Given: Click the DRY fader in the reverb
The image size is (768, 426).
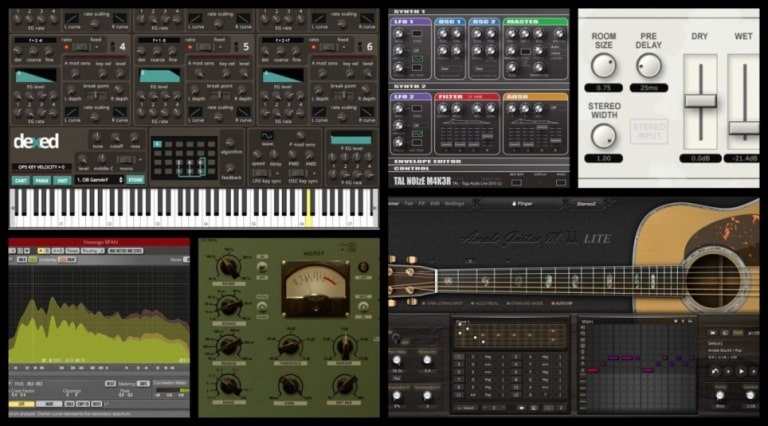Looking at the screenshot, I should click(x=700, y=101).
